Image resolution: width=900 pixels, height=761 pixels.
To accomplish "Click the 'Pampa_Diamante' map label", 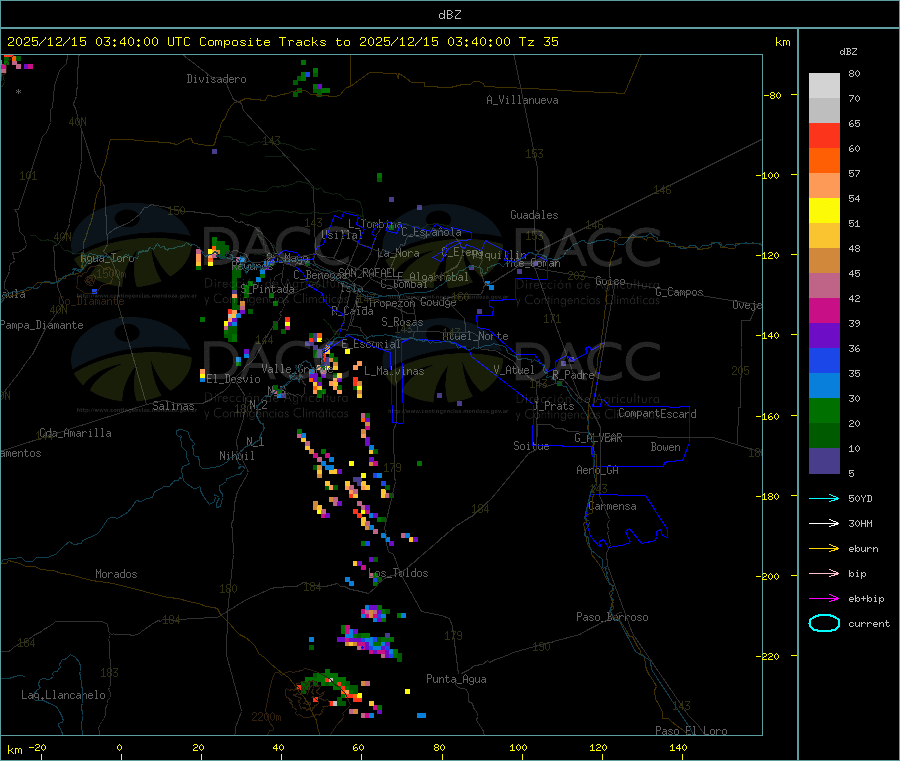I will coord(42,325).
